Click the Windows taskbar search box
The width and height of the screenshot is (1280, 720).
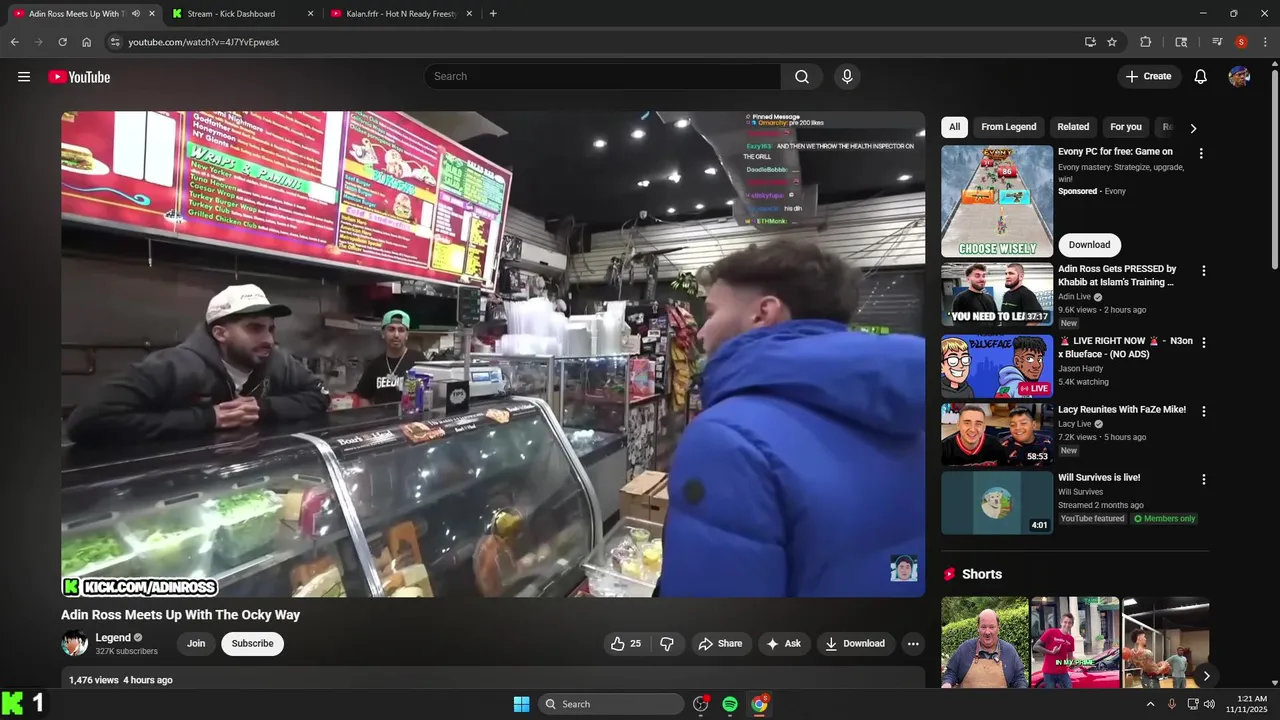click(612, 704)
